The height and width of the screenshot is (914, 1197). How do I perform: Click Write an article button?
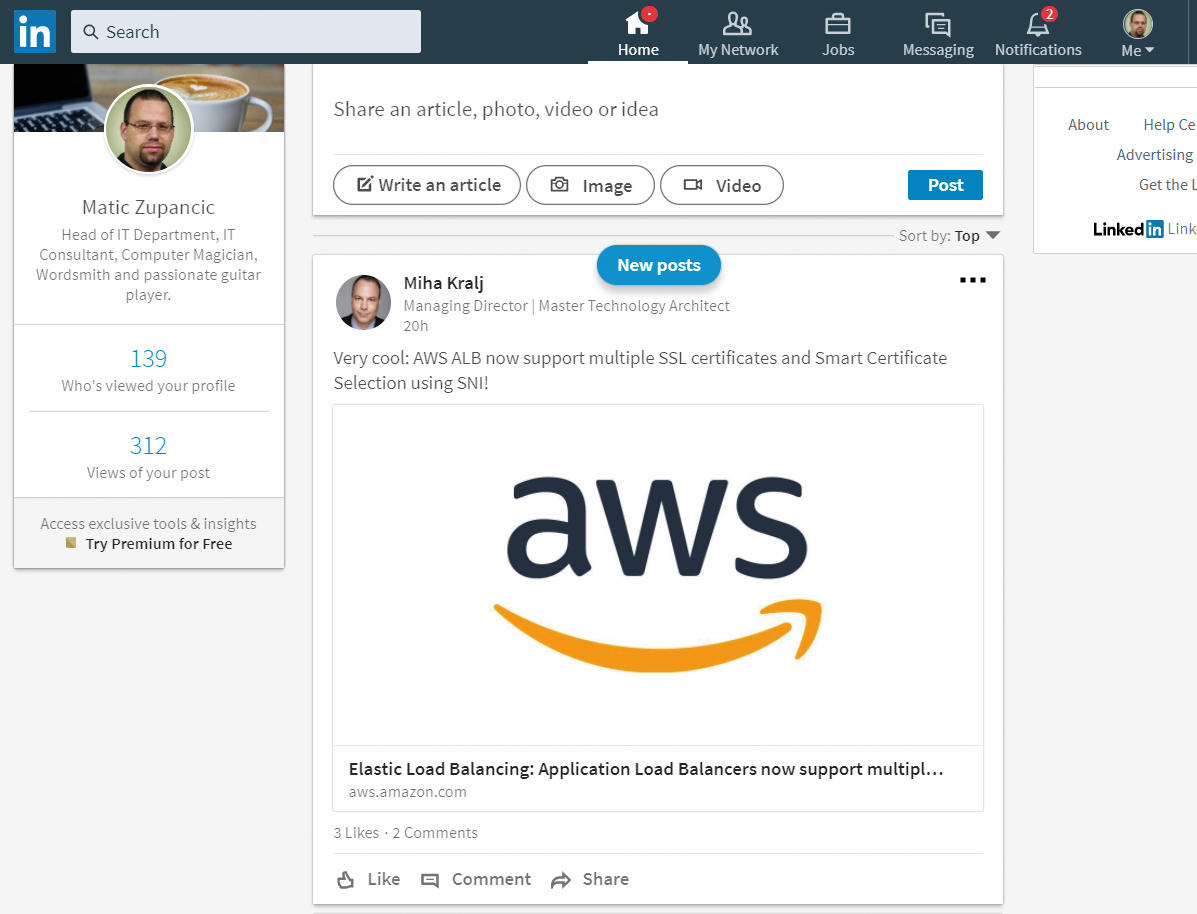tap(427, 185)
